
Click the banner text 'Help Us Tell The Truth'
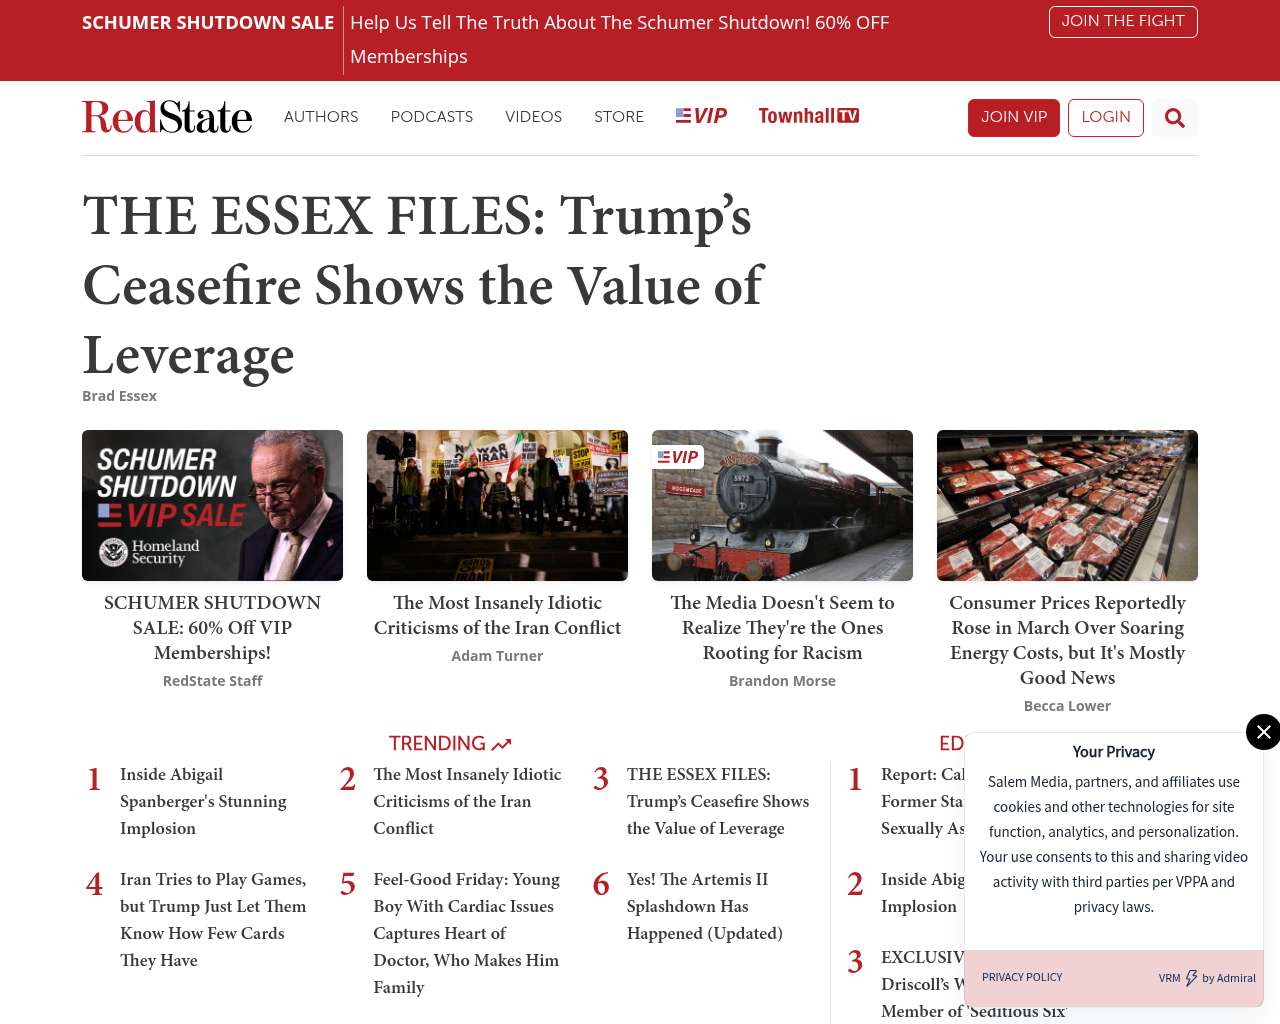click(619, 39)
